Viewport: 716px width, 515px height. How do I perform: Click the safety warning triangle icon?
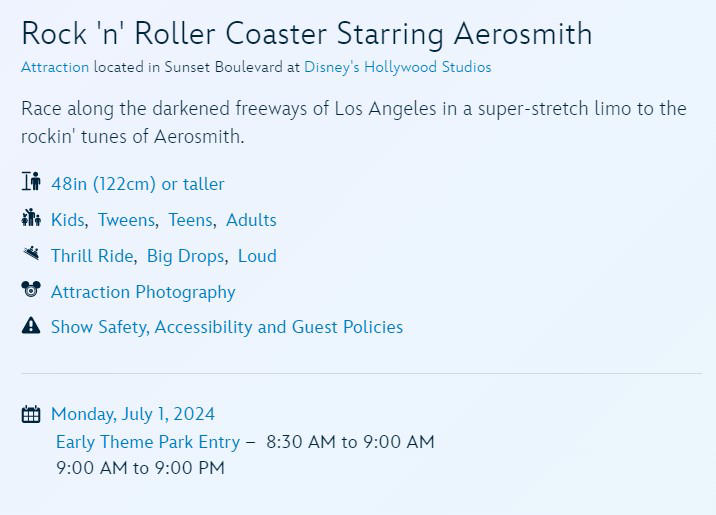31,325
